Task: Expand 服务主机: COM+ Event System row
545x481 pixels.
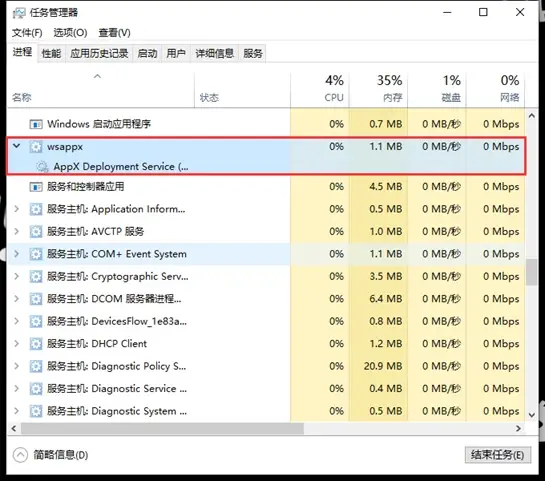Action: point(16,254)
